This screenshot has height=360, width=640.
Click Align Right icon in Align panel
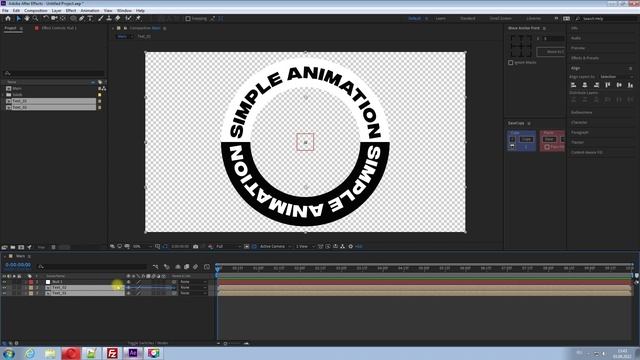click(596, 85)
